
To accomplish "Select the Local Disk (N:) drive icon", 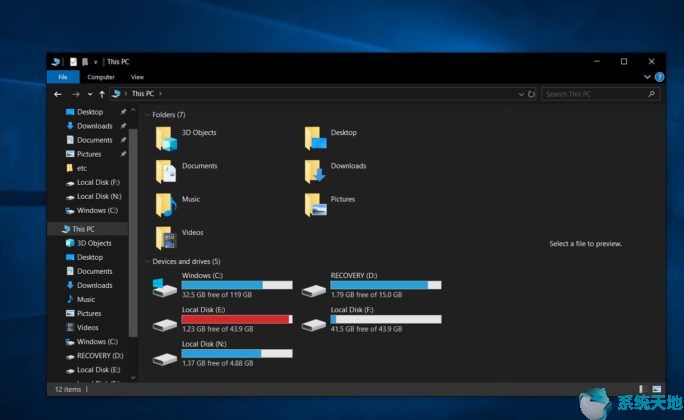I will [164, 359].
